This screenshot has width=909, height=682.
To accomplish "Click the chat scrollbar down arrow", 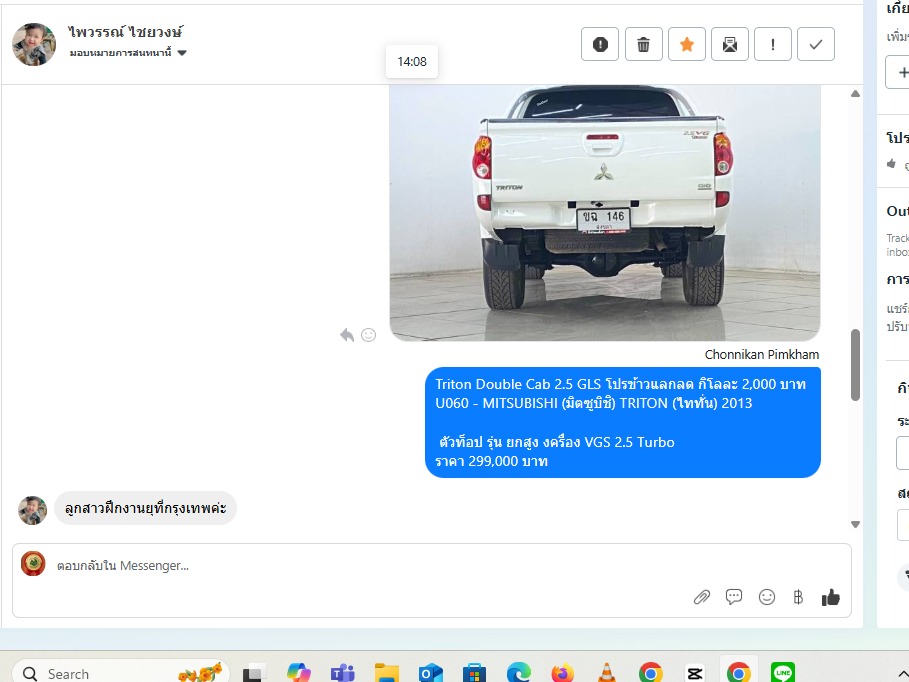I will tap(855, 524).
